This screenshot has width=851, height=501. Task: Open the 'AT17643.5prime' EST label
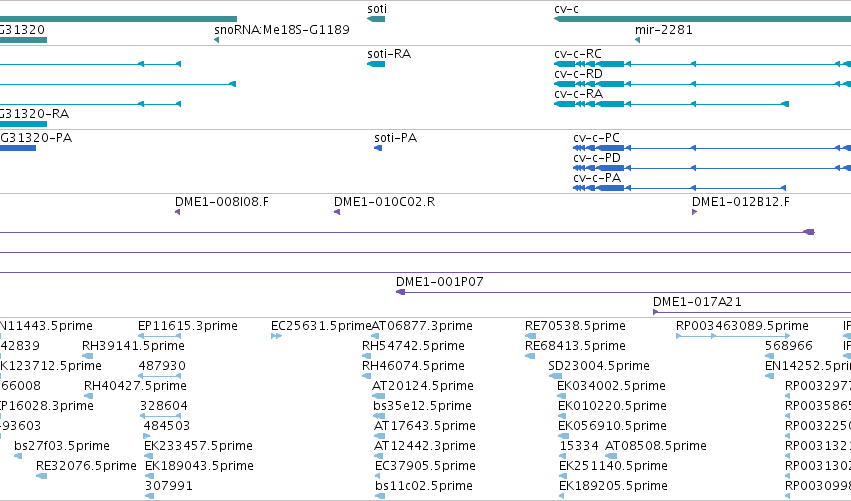[x=424, y=426]
